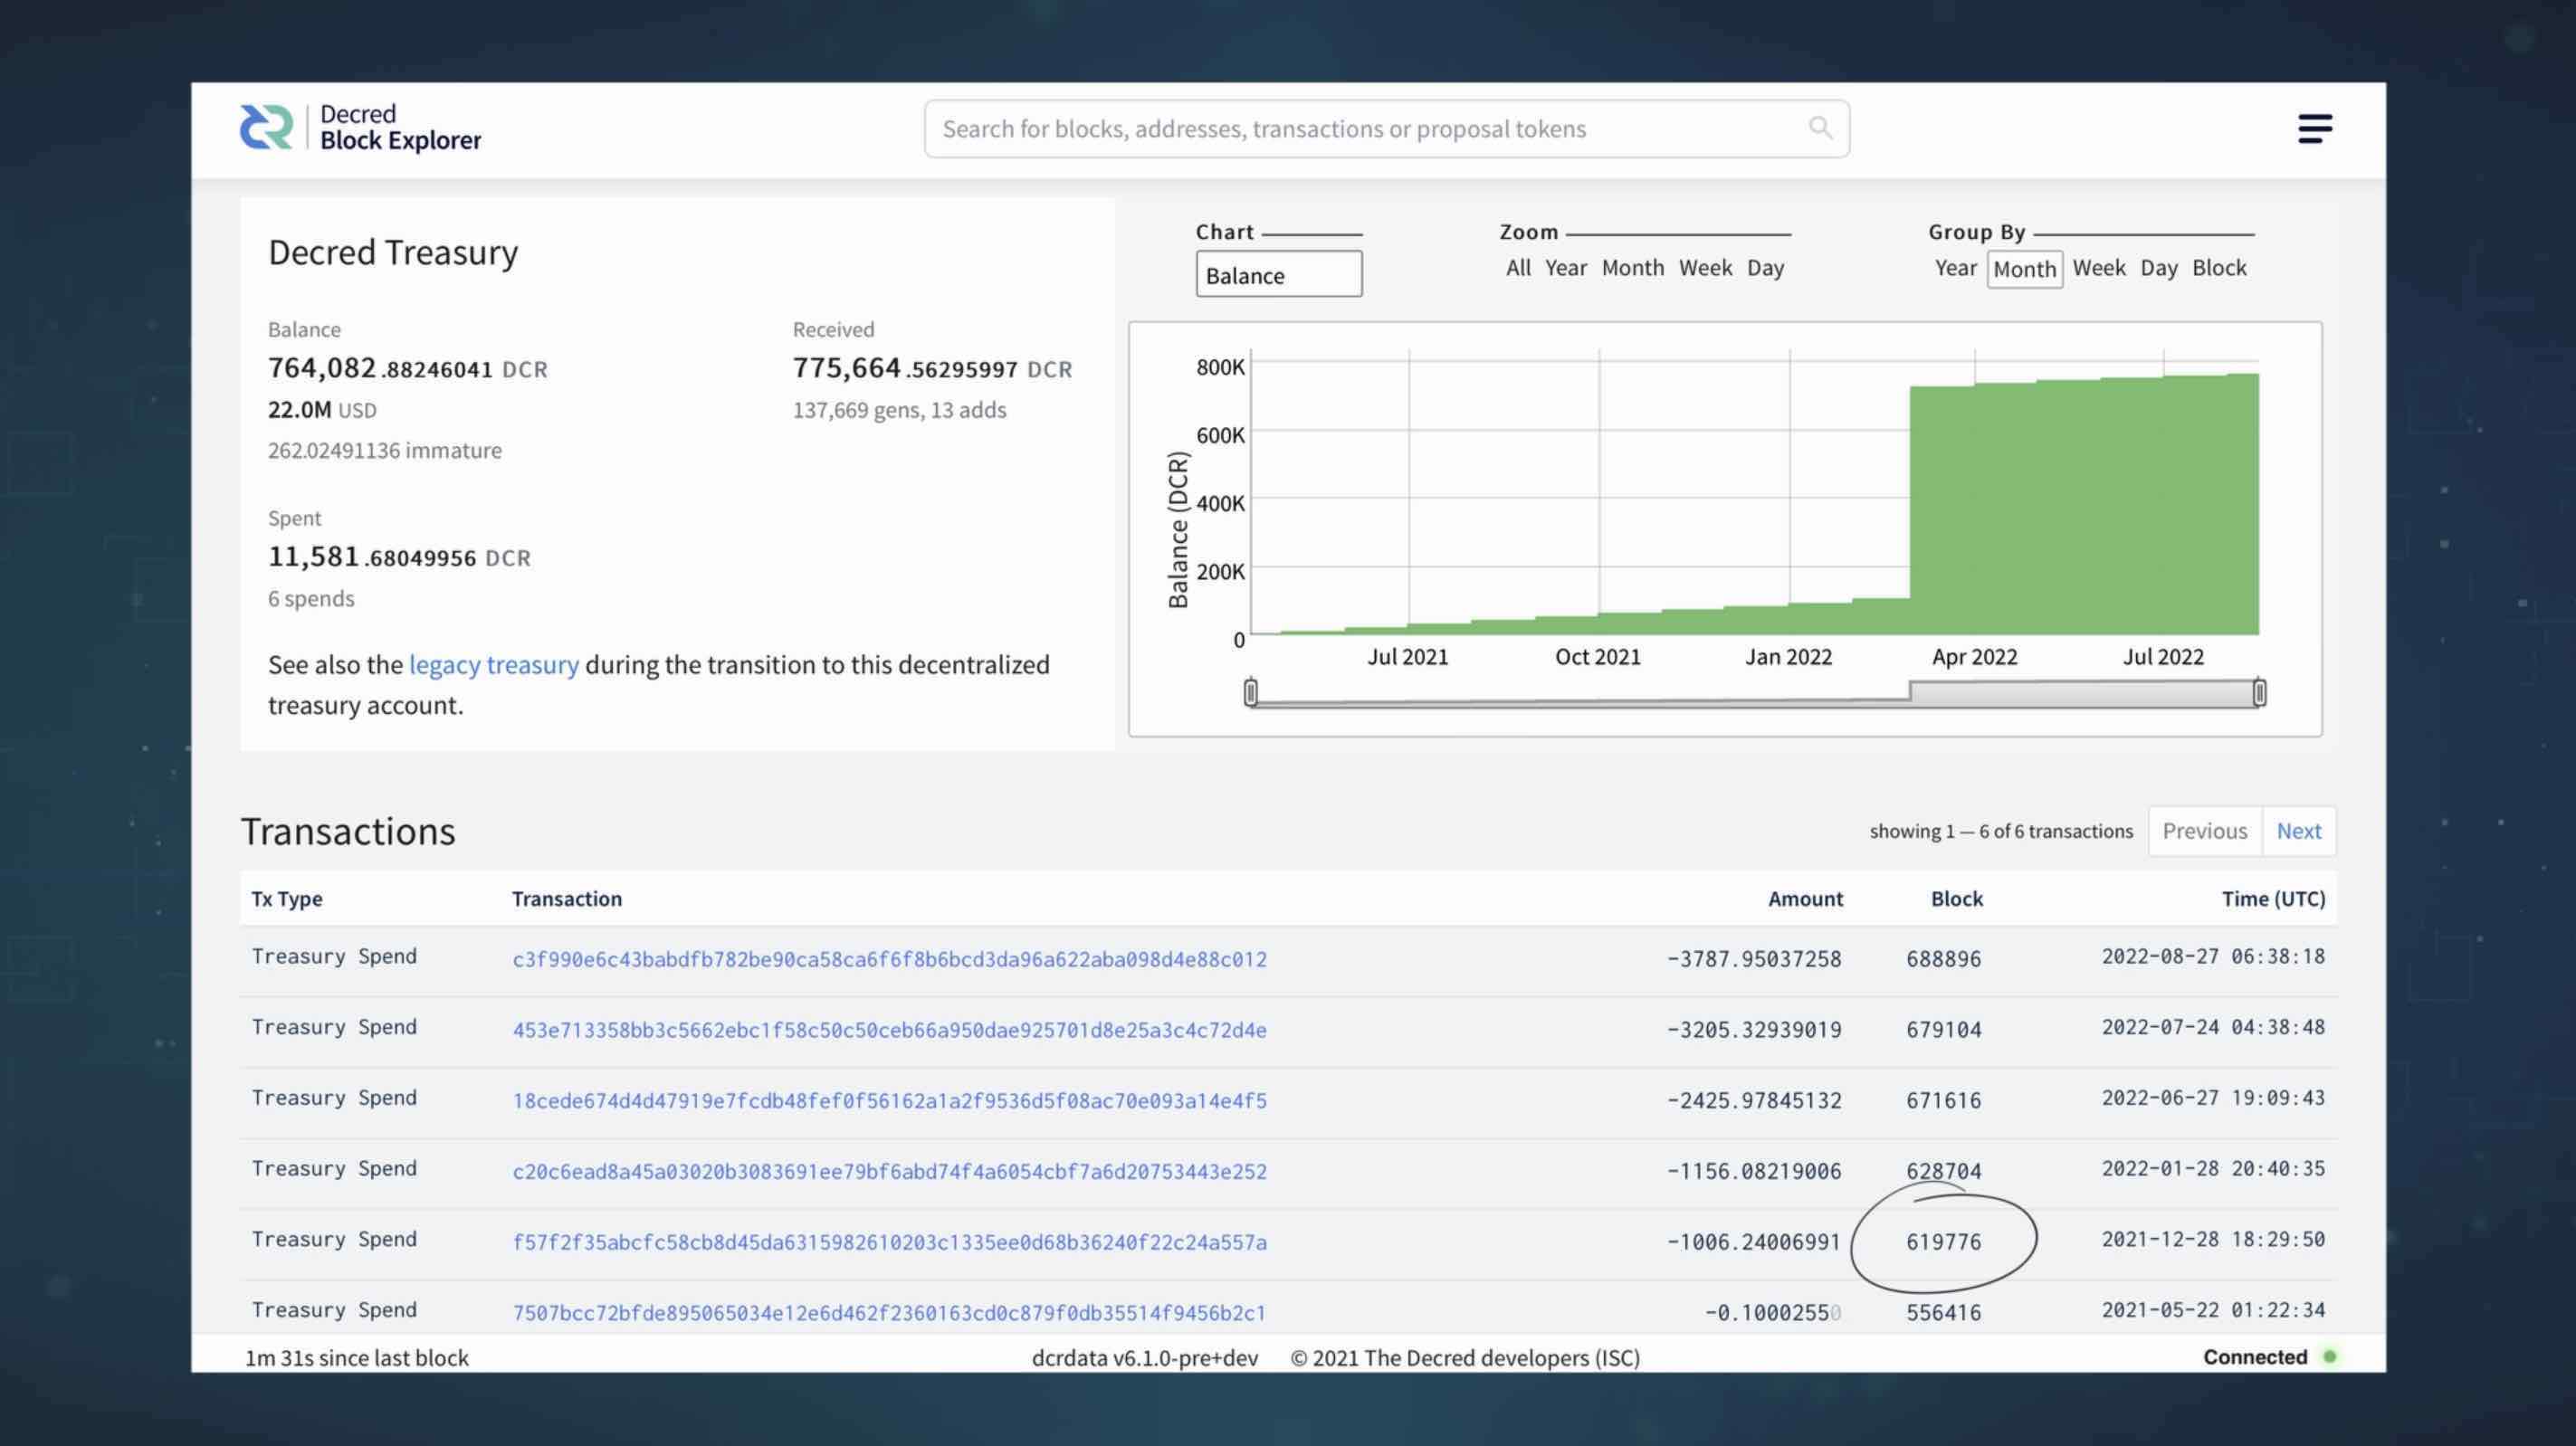Click the search magnifier icon

[1820, 128]
